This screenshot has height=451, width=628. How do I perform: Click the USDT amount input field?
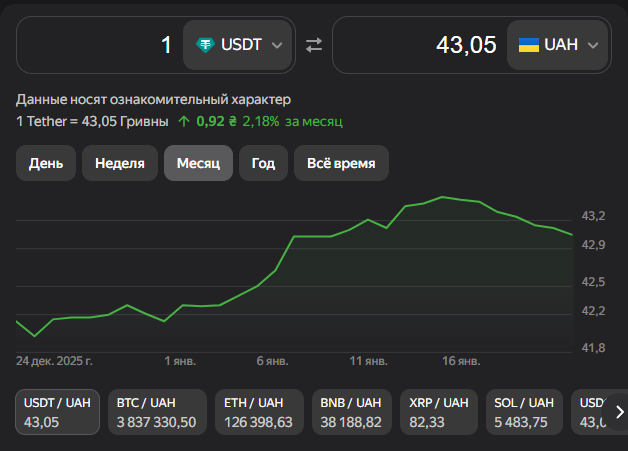[100, 45]
